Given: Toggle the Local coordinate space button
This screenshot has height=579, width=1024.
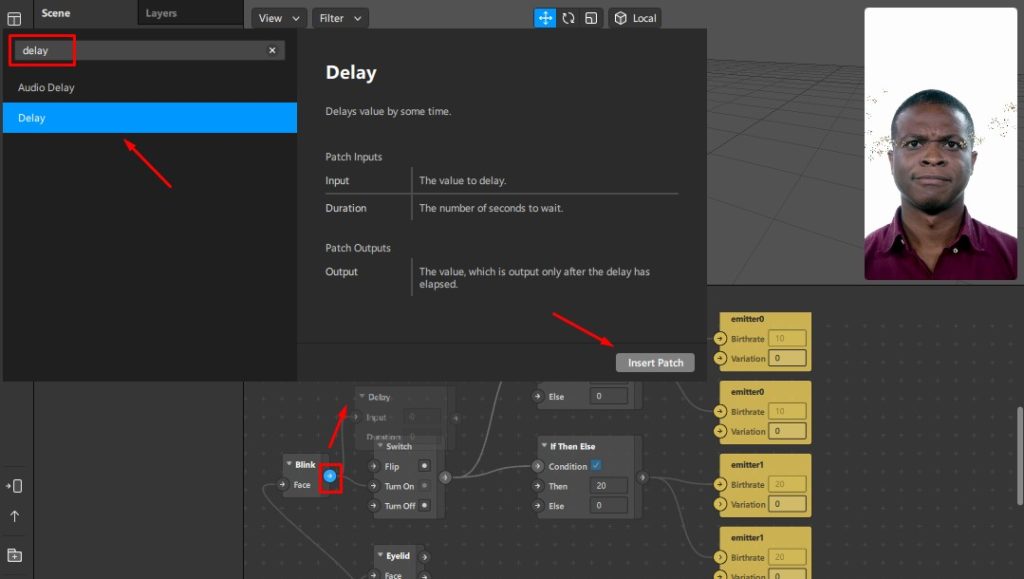Looking at the screenshot, I should pos(635,18).
